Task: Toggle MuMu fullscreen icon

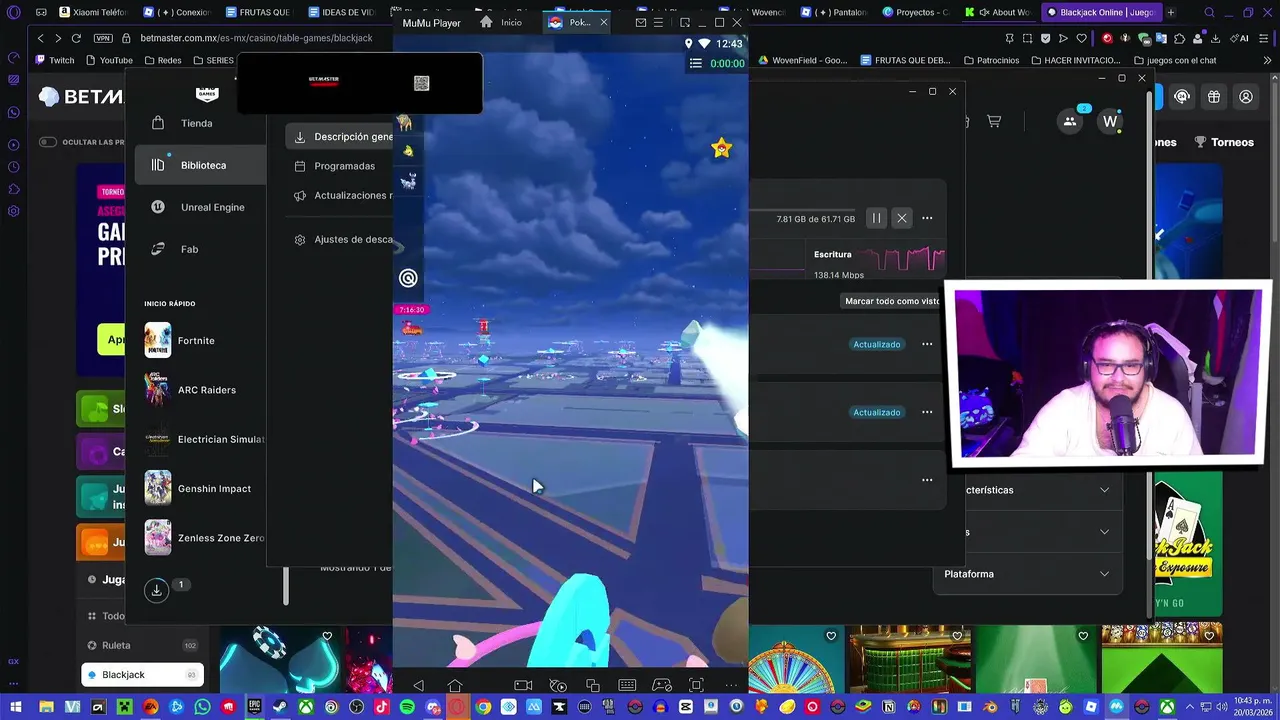Action: click(x=697, y=685)
